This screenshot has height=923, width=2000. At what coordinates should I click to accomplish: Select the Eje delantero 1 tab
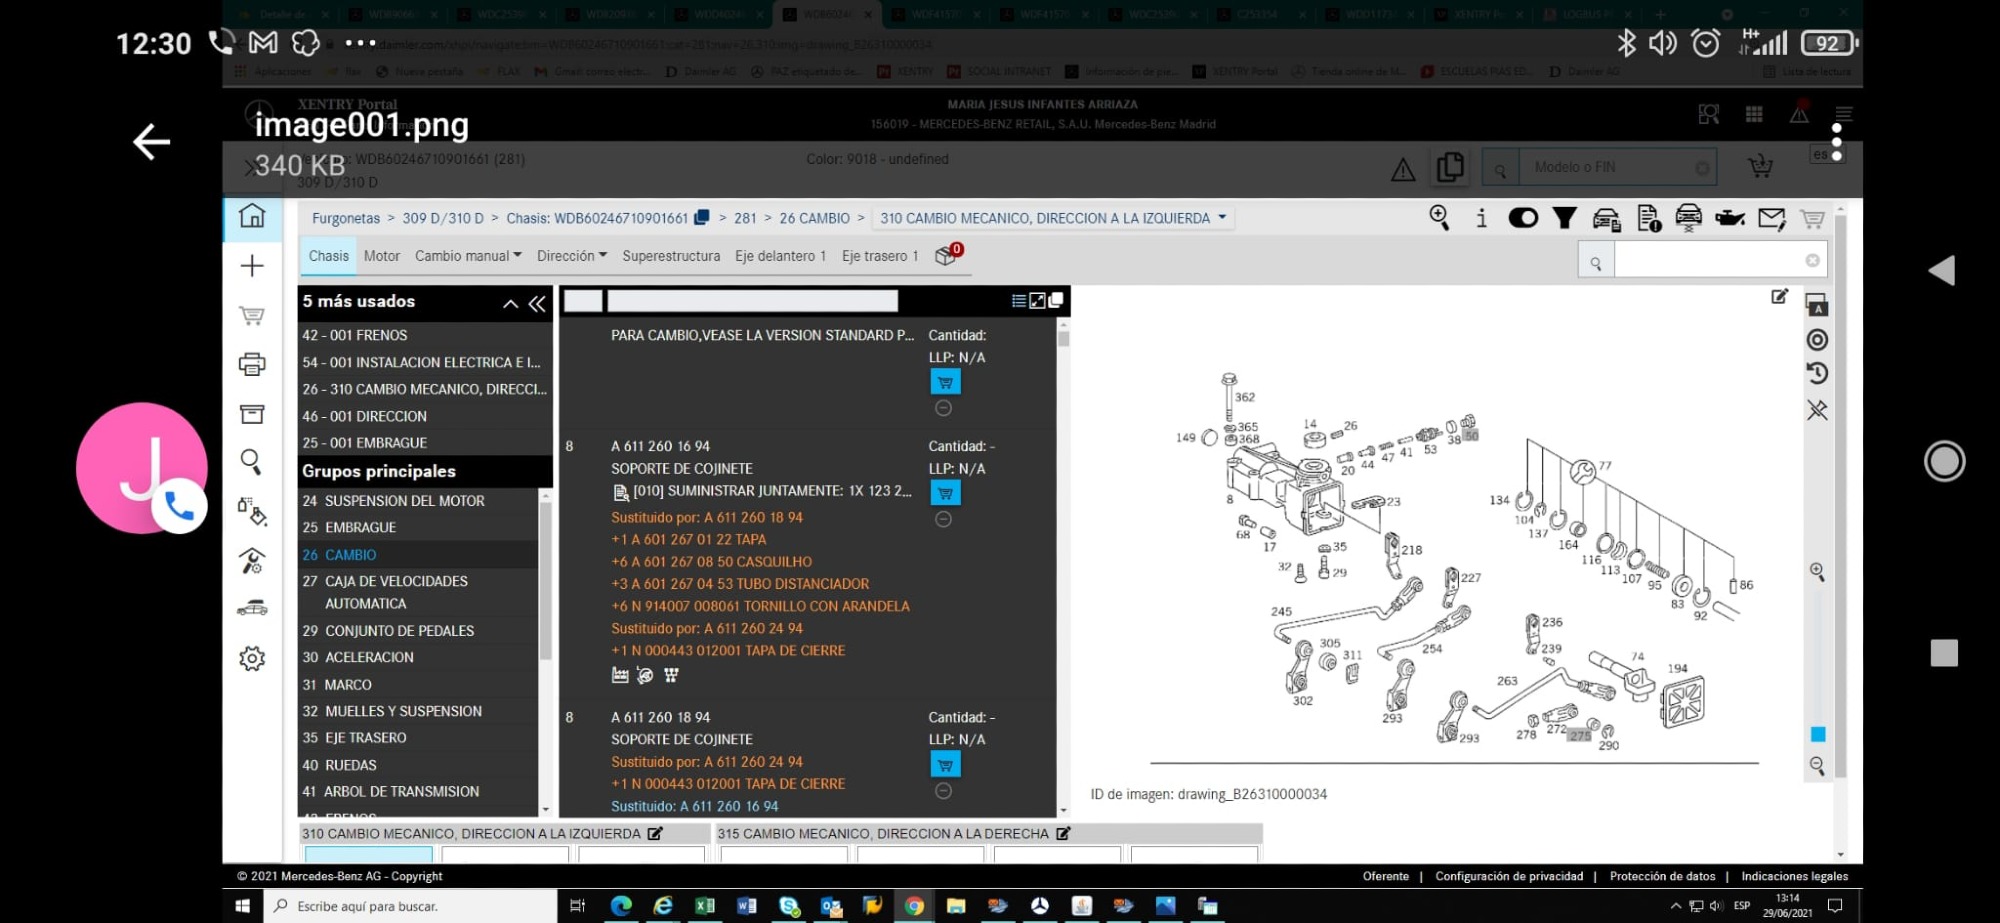[781, 256]
